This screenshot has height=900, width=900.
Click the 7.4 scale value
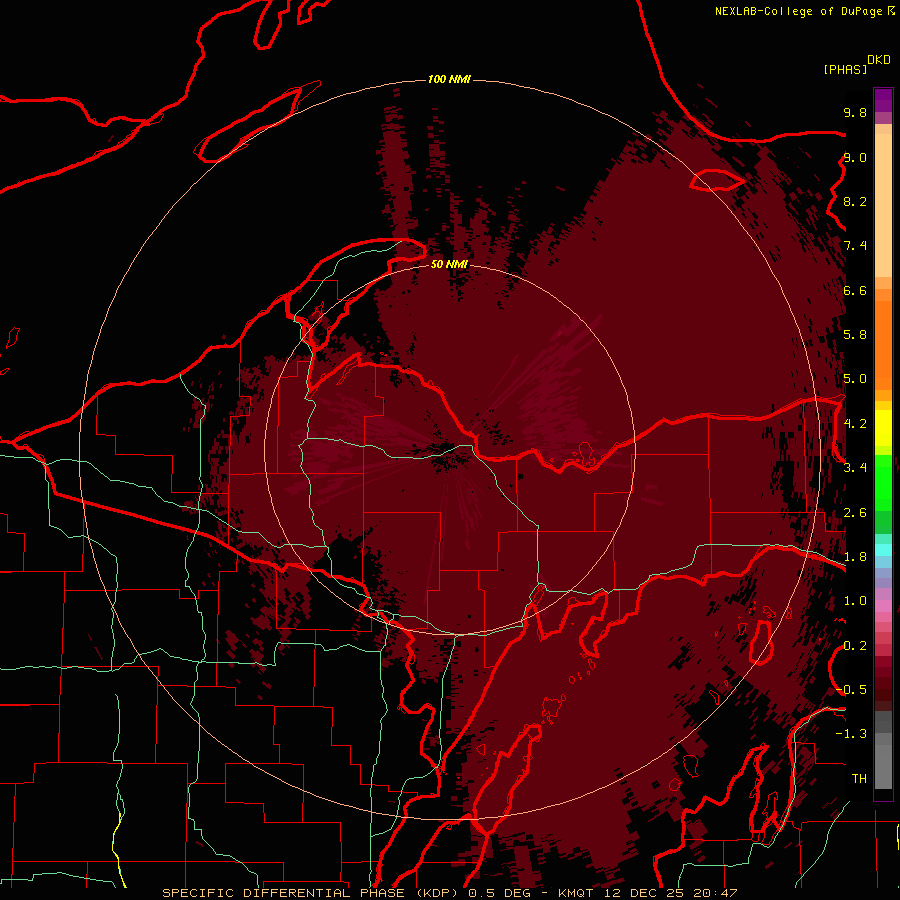point(855,246)
